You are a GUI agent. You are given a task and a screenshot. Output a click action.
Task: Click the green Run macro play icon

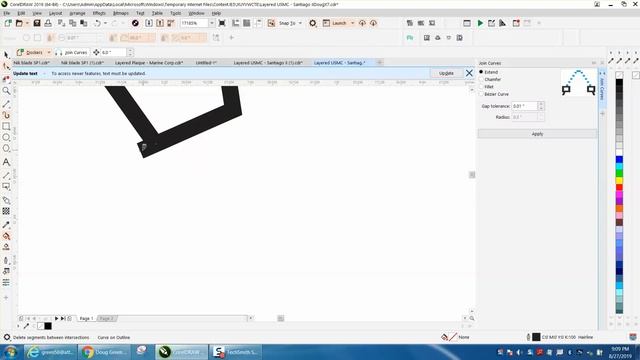pyautogui.click(x=480, y=23)
